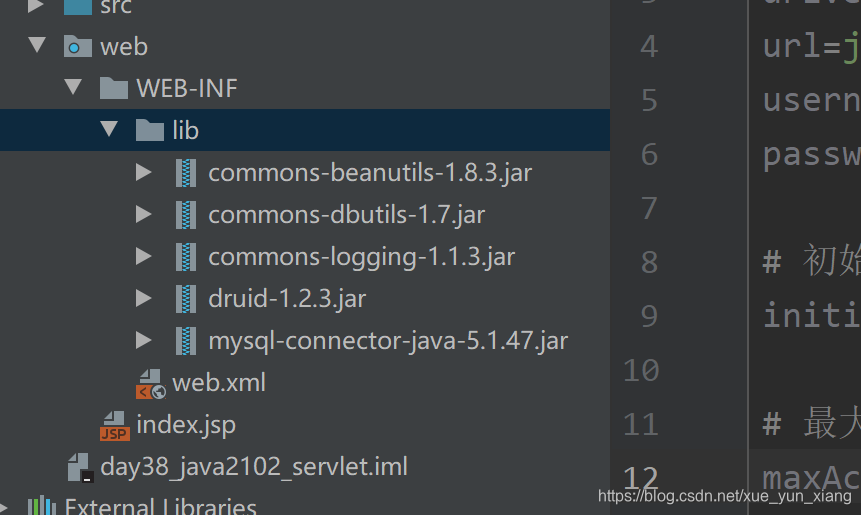Select the WEB-INF folder name
Image resolution: width=861 pixels, height=515 pixels.
(x=187, y=88)
